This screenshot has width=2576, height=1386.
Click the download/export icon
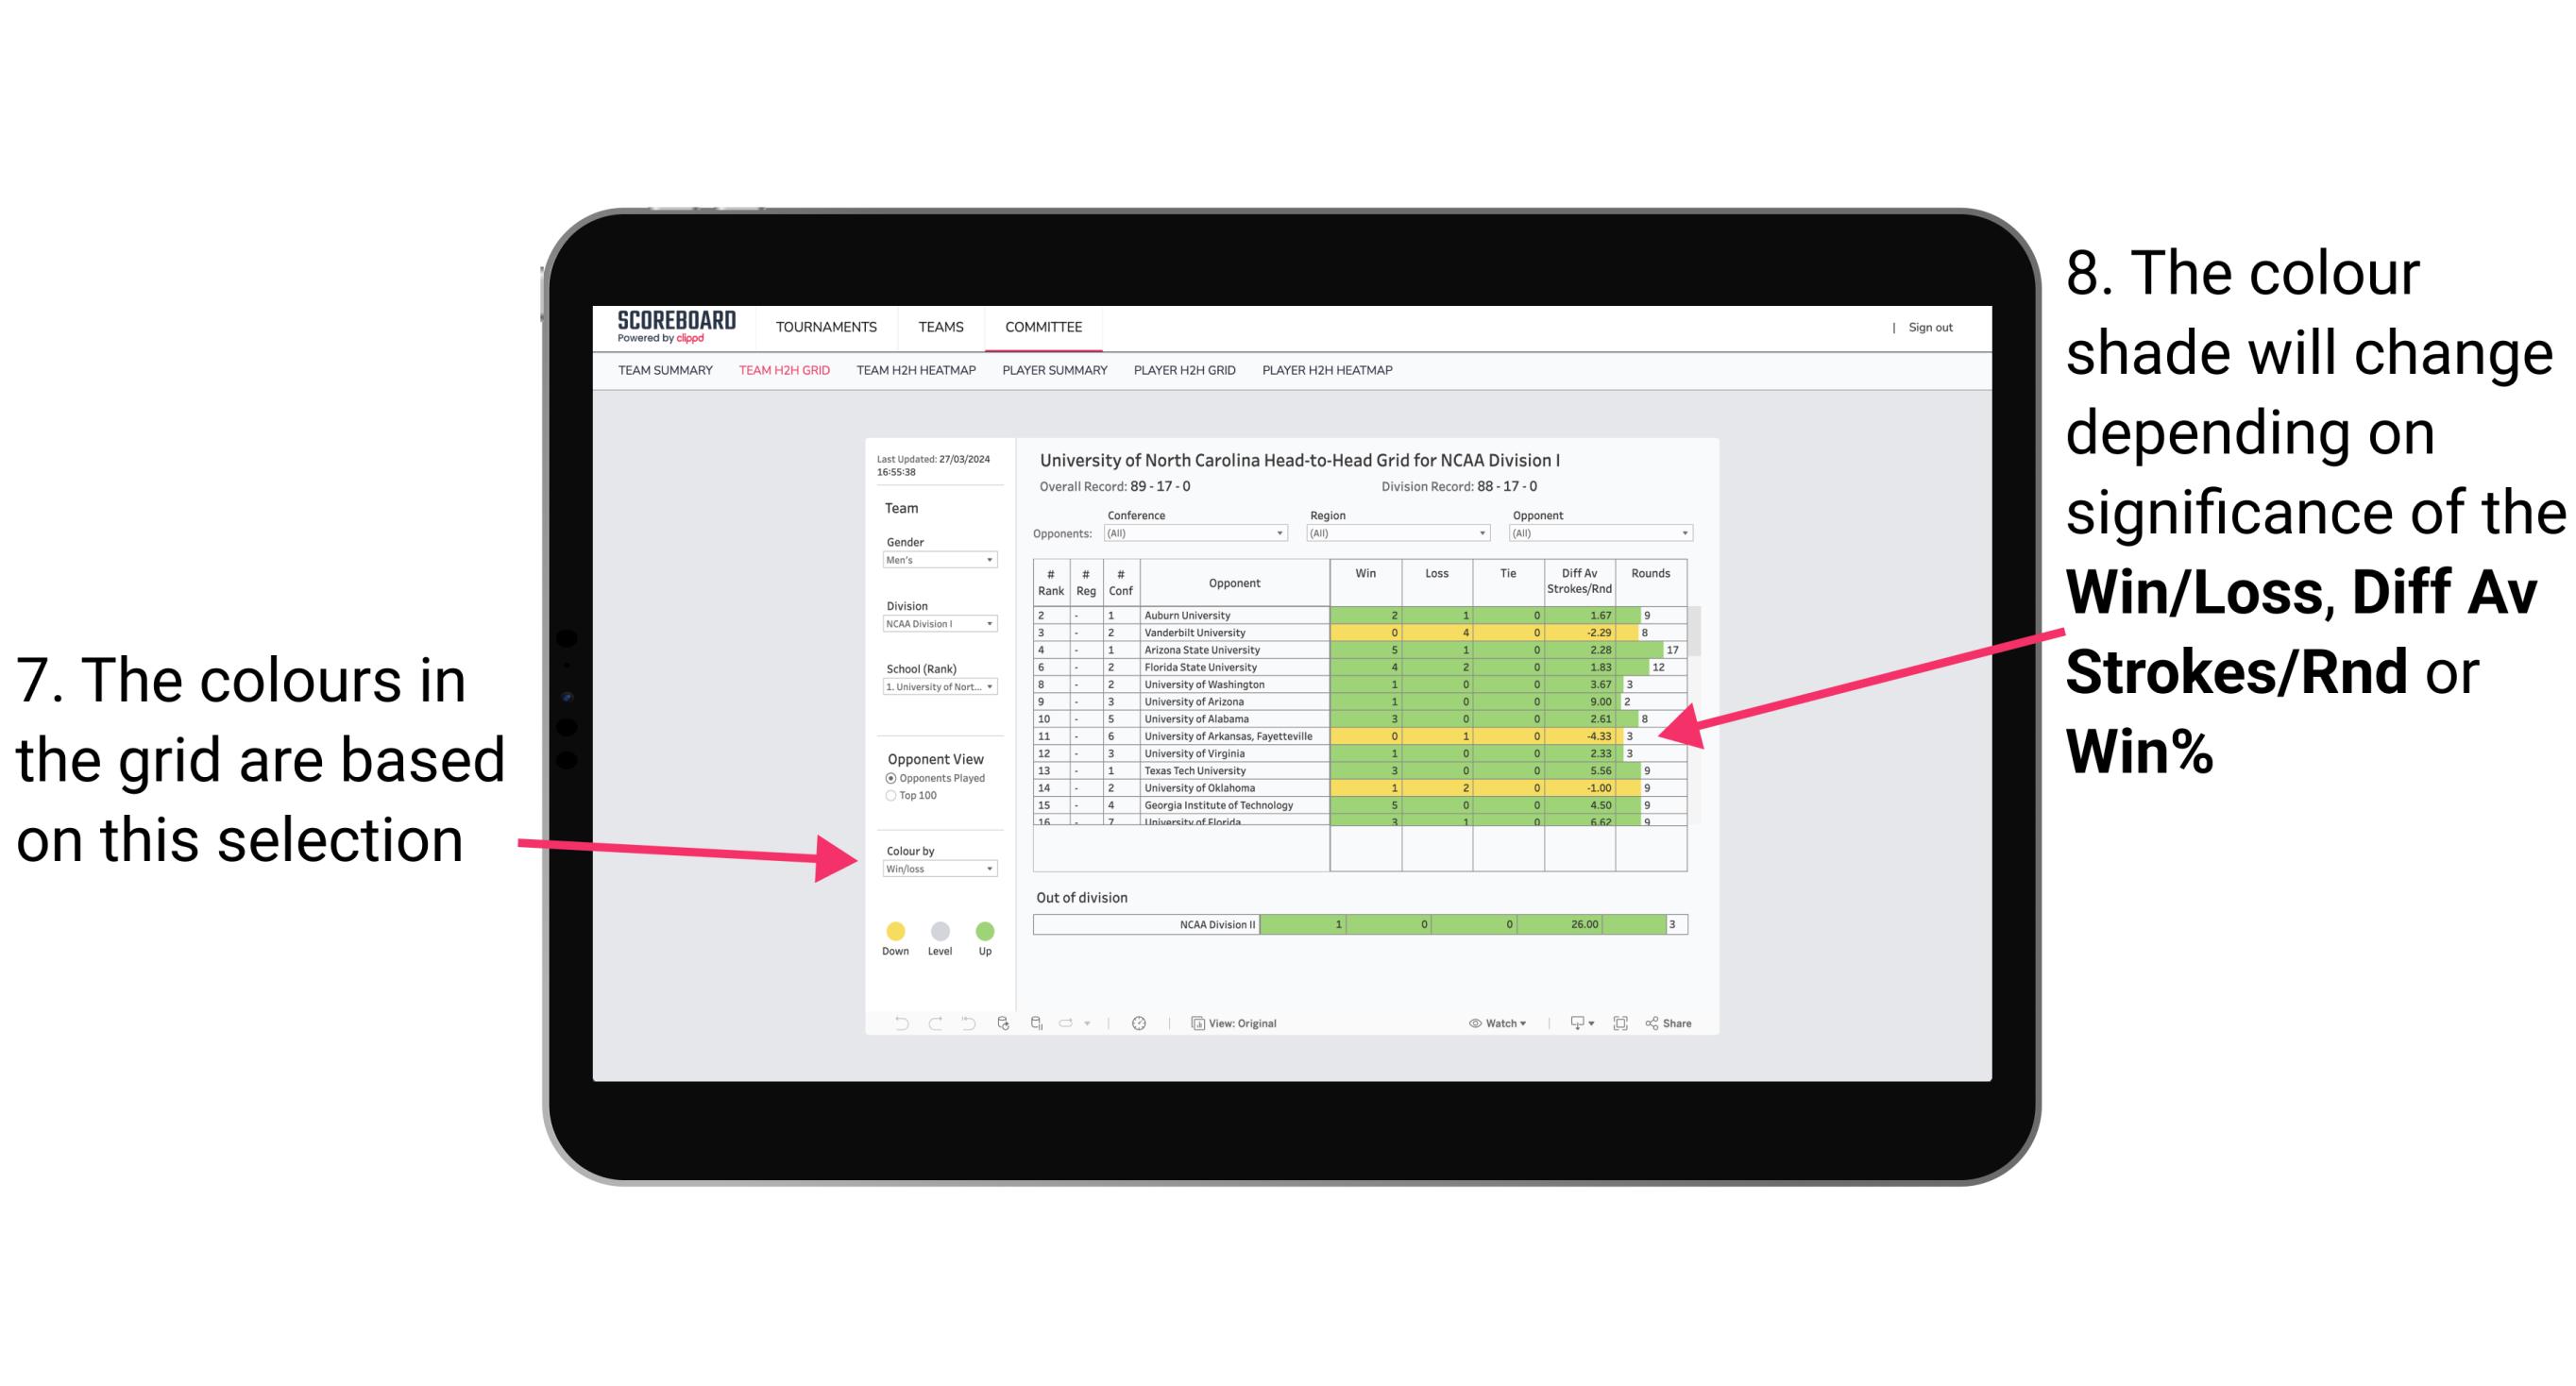(x=1572, y=1023)
